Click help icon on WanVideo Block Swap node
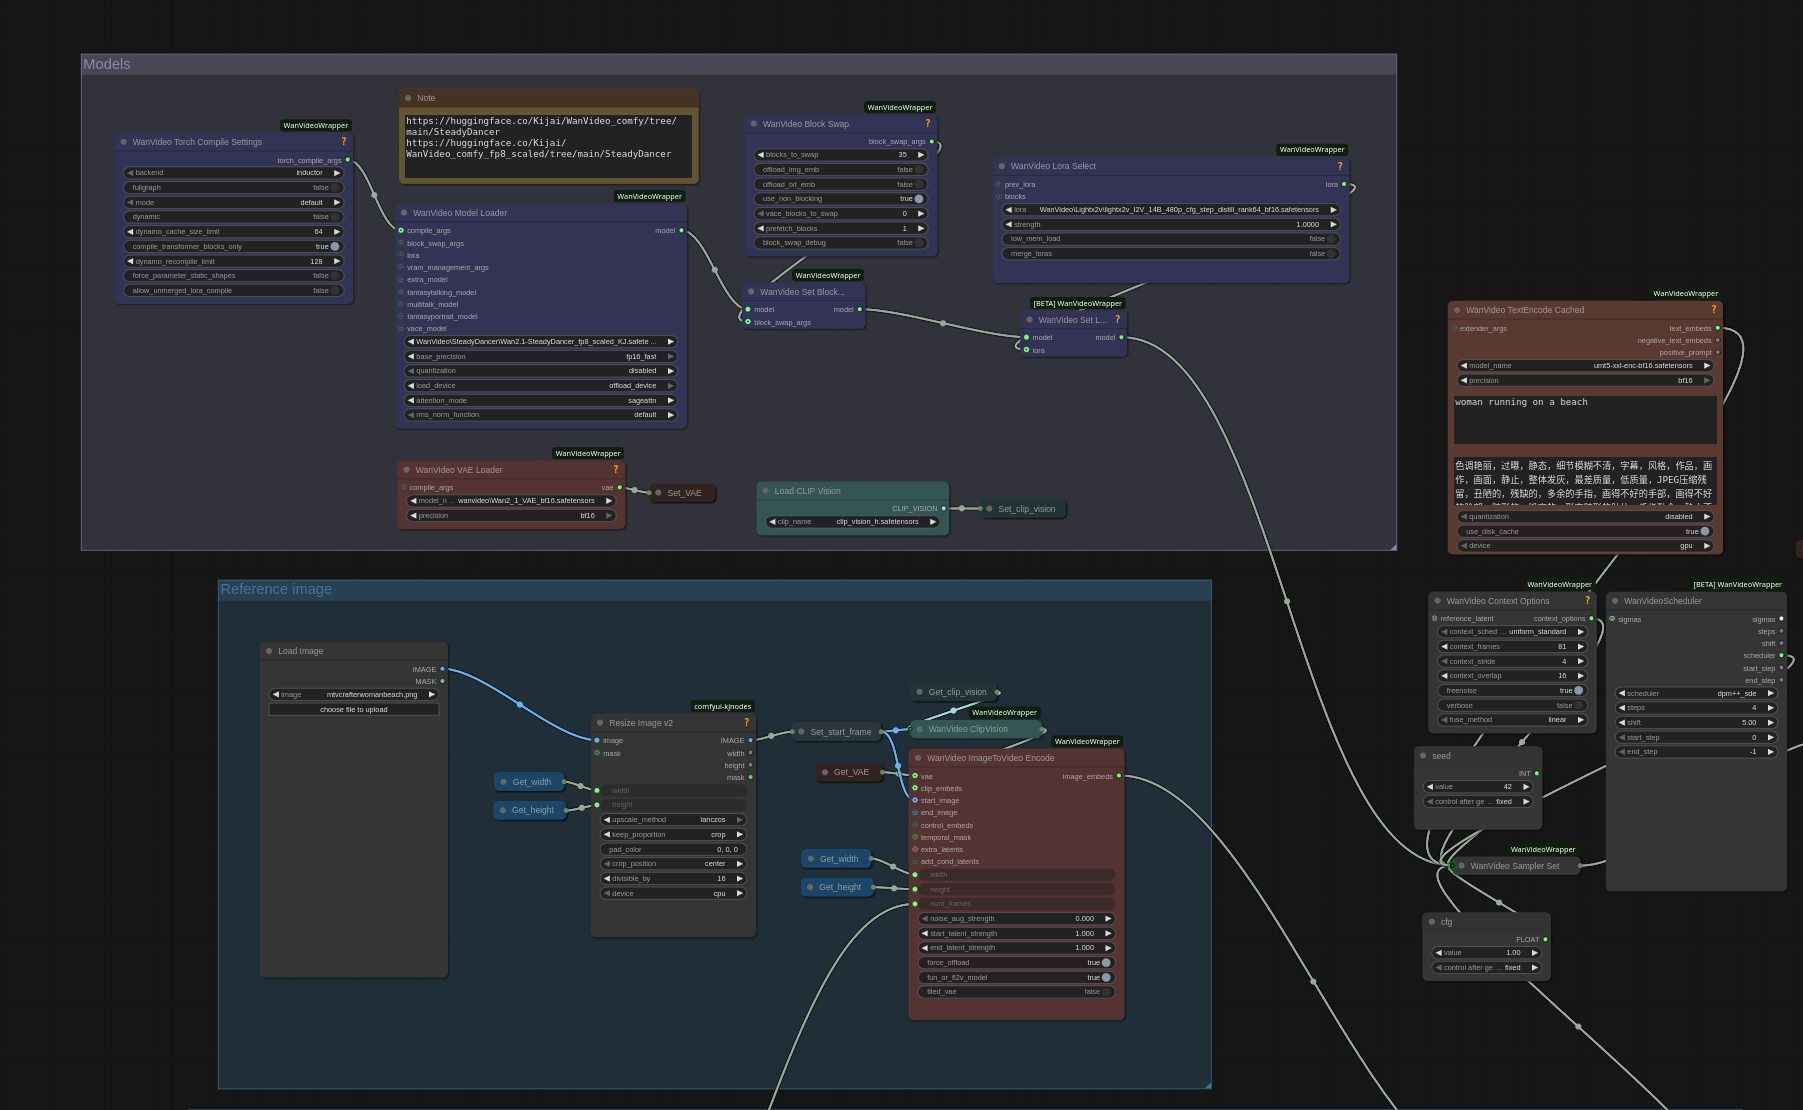The image size is (1803, 1110). [927, 124]
